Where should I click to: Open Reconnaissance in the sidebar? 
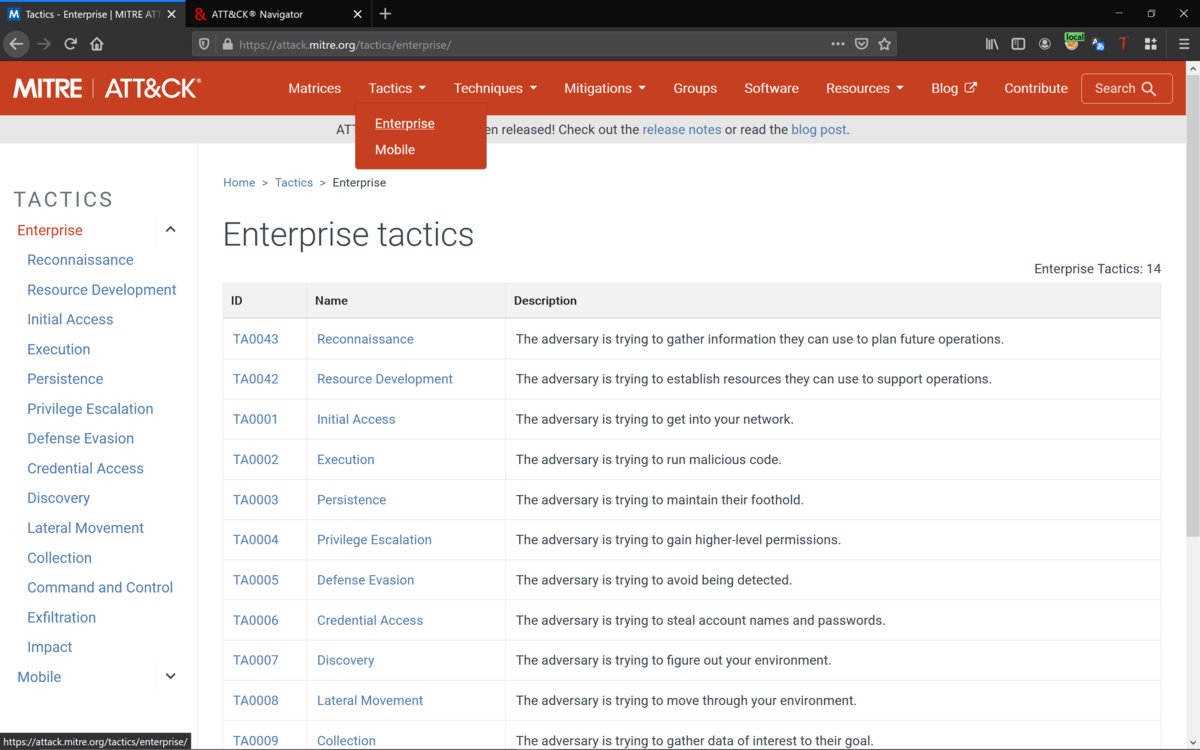point(80,260)
